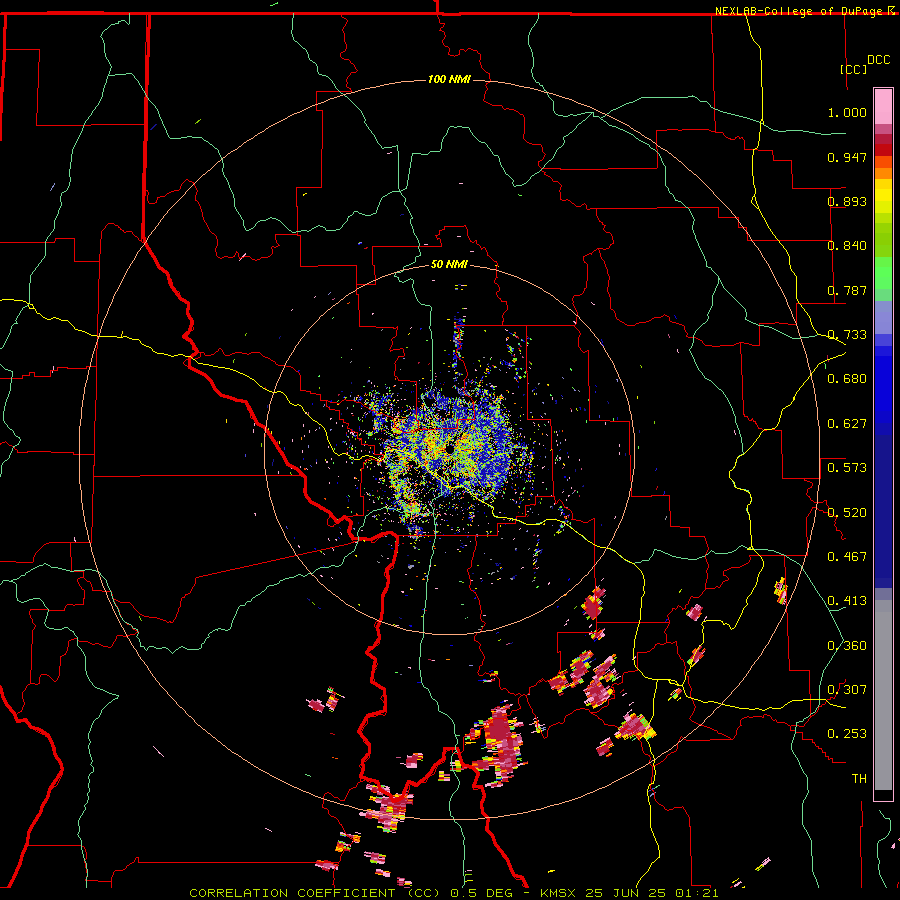Pick the gray color bar segment
900x900 pixels.
click(883, 695)
